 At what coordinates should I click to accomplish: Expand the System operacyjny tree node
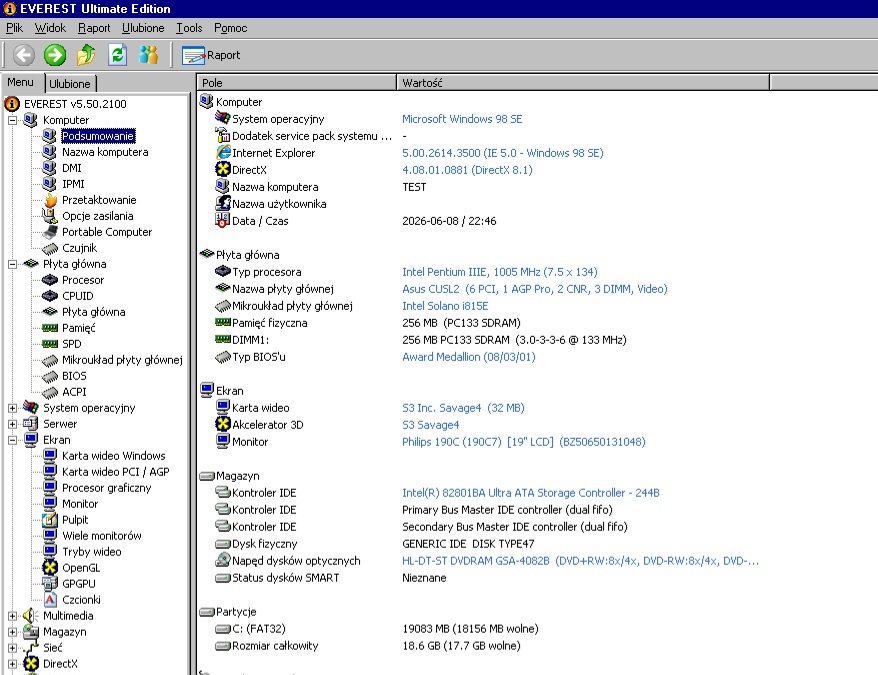[12, 408]
